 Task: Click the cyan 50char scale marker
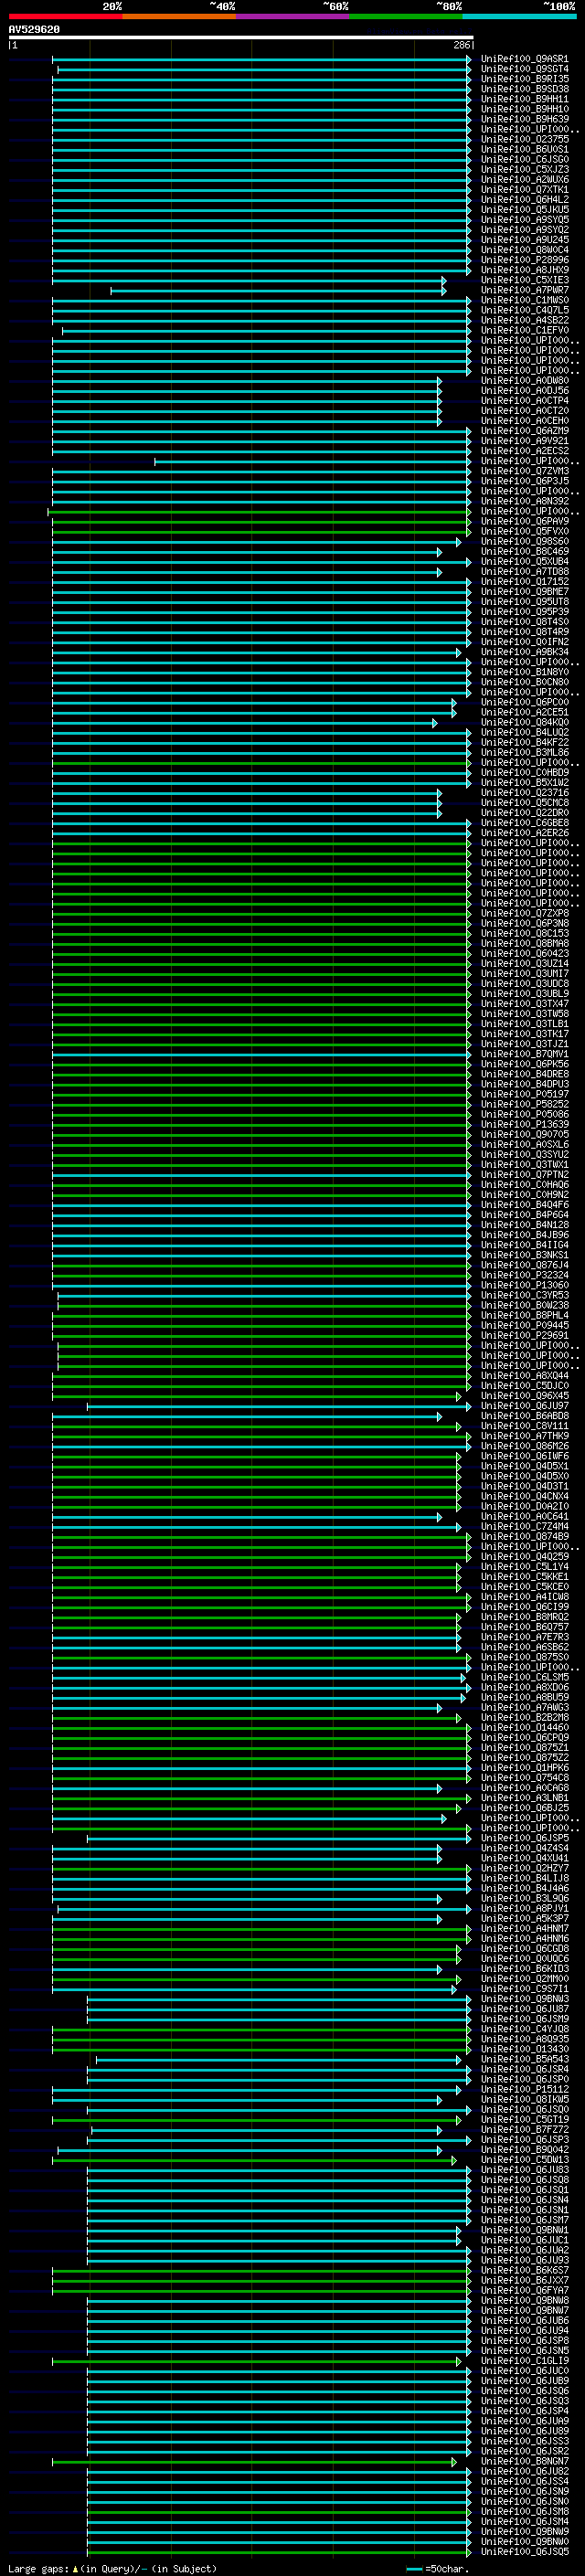pos(414,2569)
